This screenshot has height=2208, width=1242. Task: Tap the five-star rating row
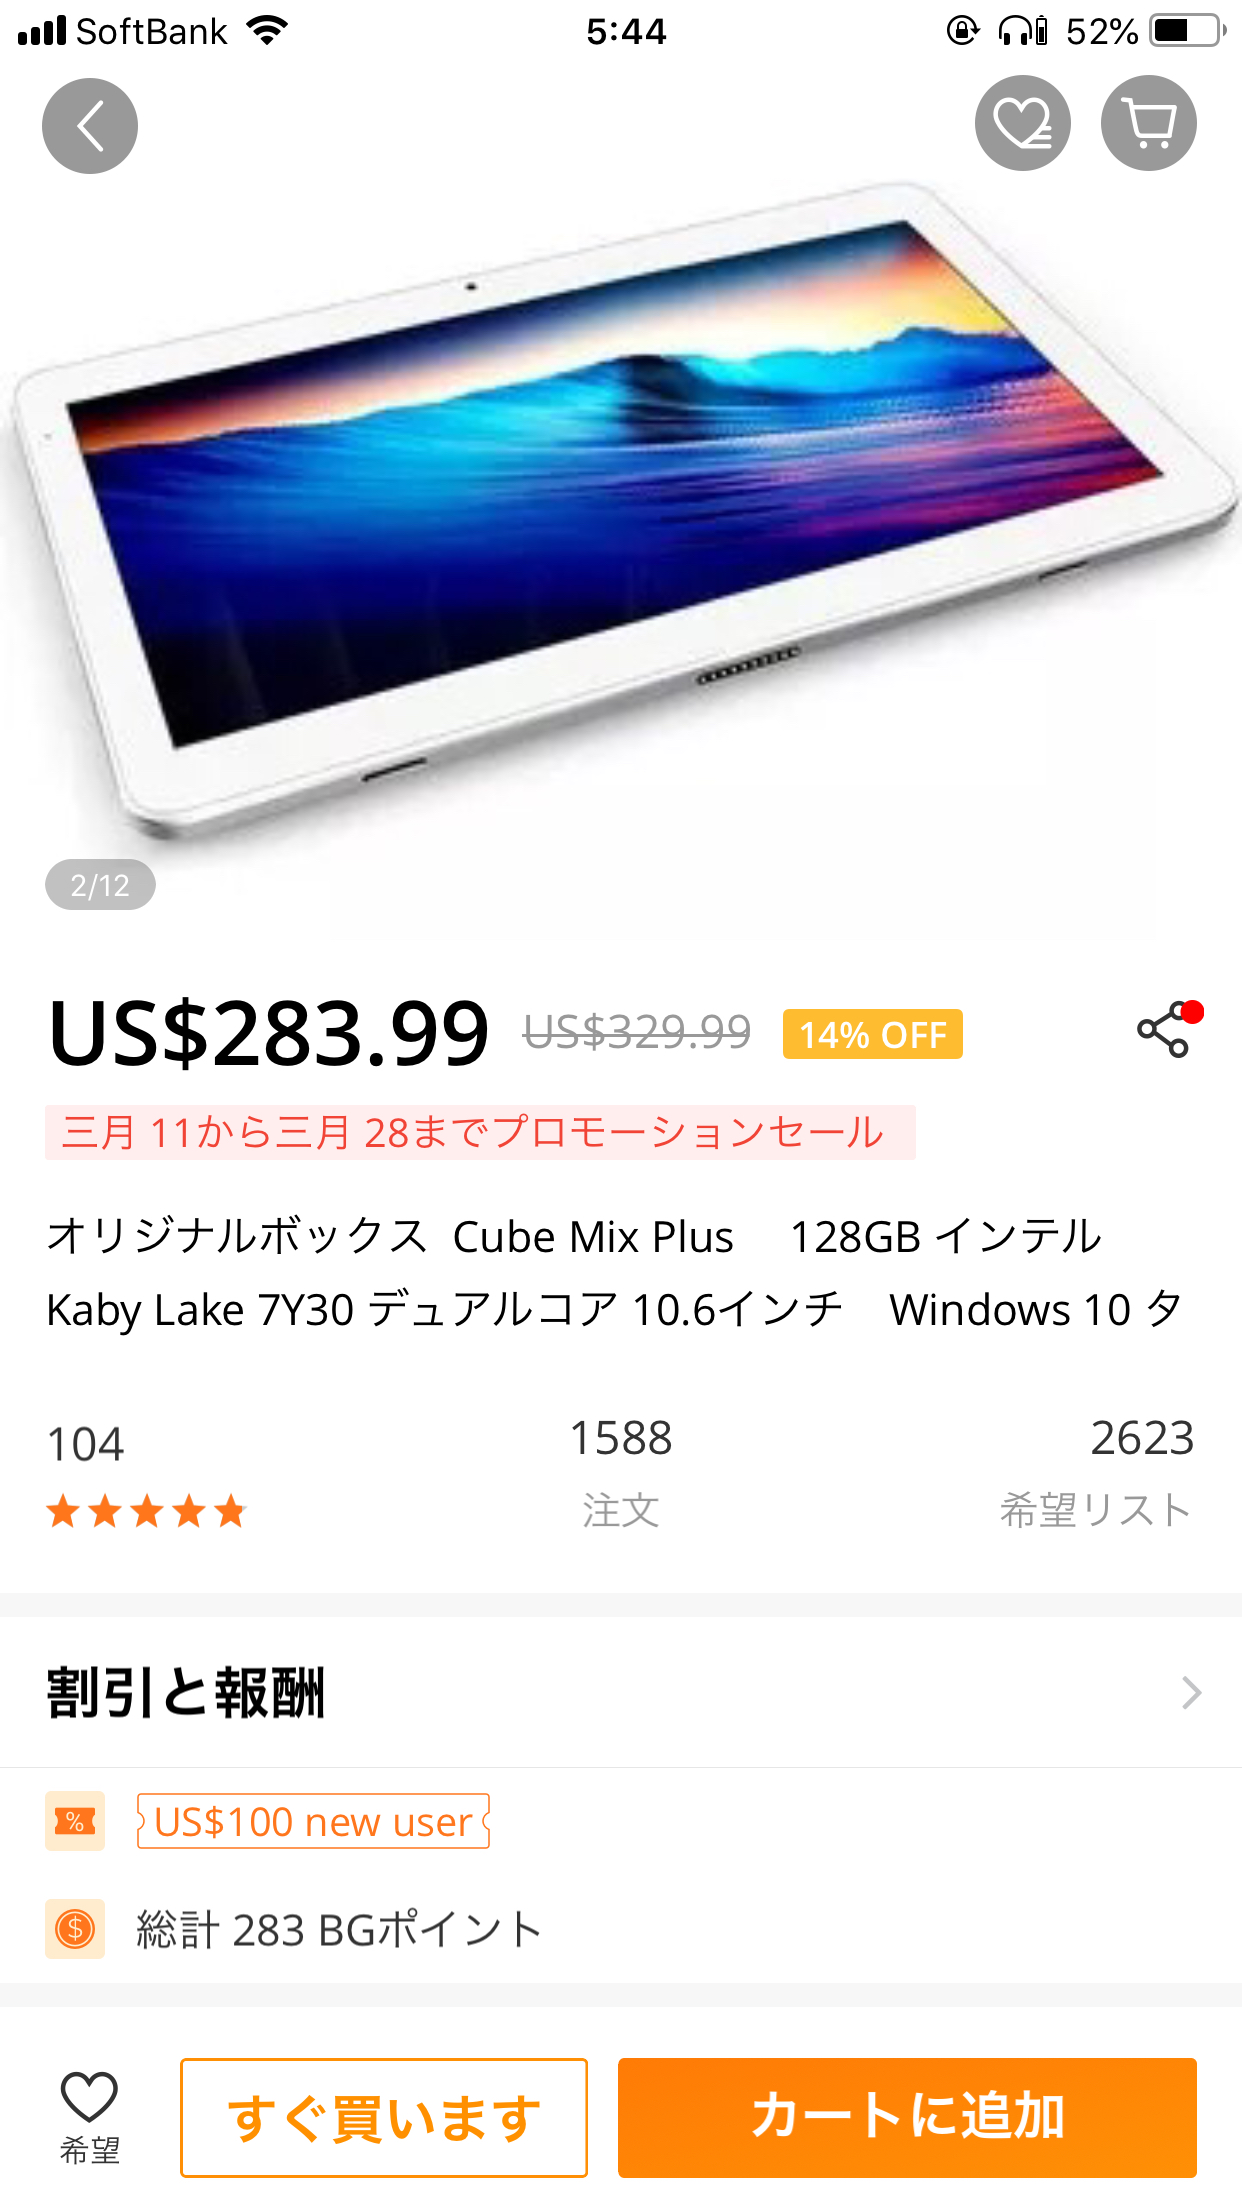146,1511
